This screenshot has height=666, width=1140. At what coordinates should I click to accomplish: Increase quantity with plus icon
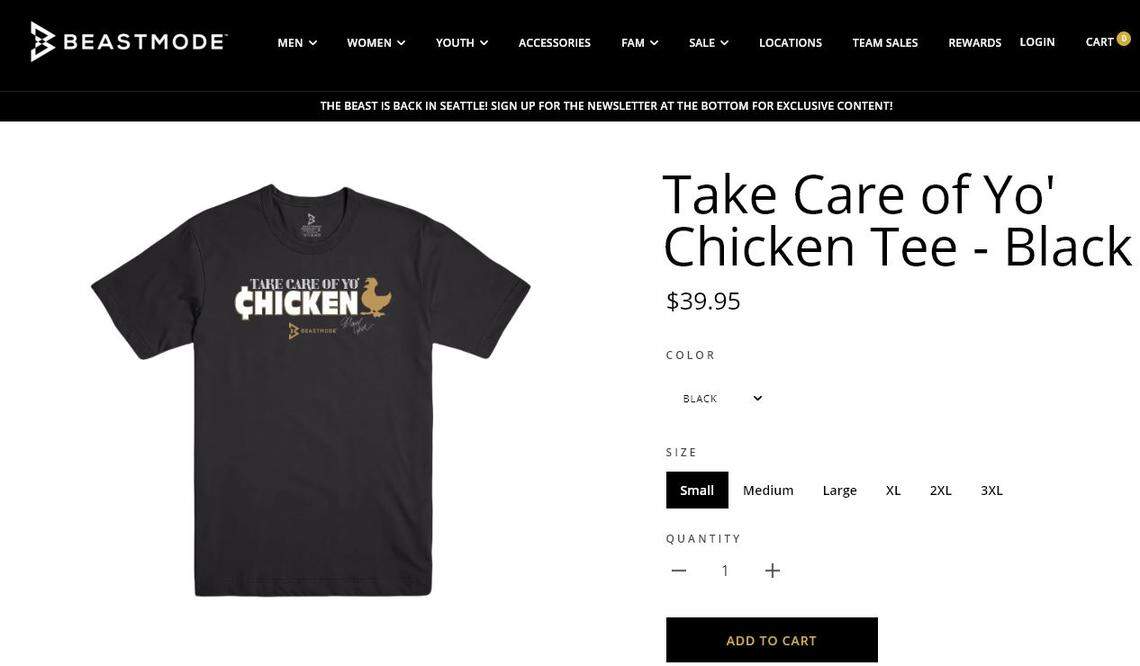(772, 570)
